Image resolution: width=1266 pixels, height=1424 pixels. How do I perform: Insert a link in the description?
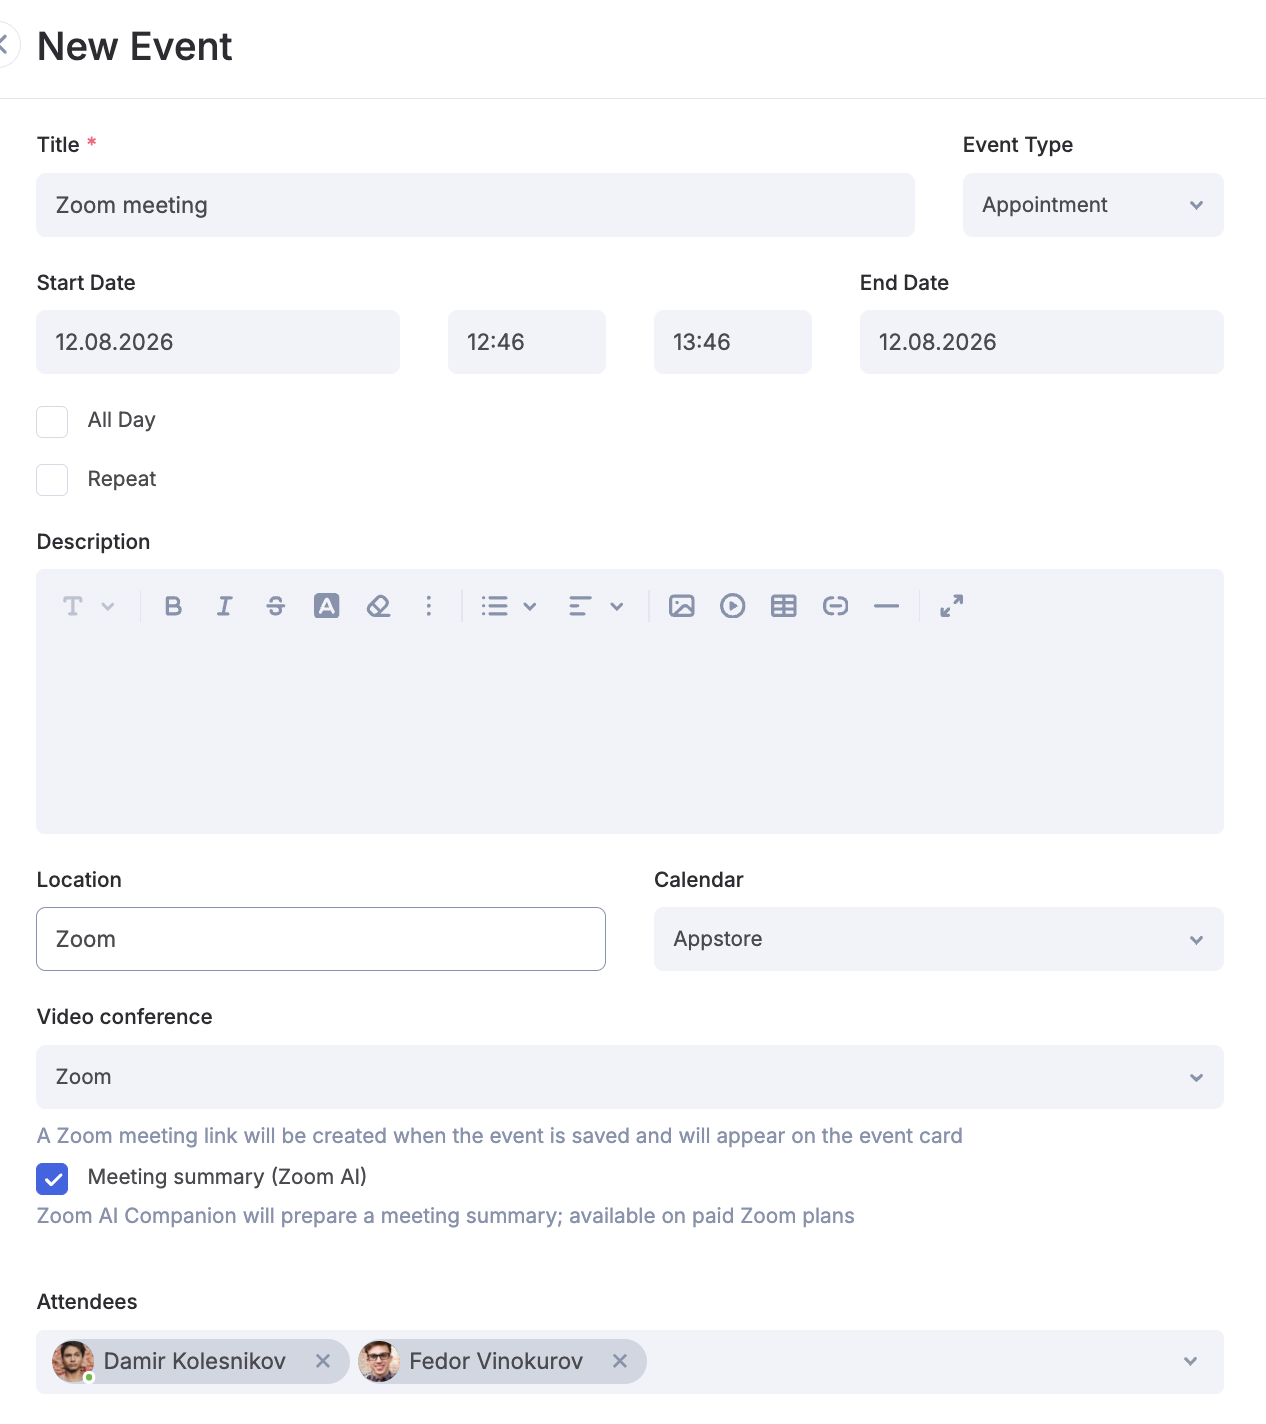coord(835,606)
